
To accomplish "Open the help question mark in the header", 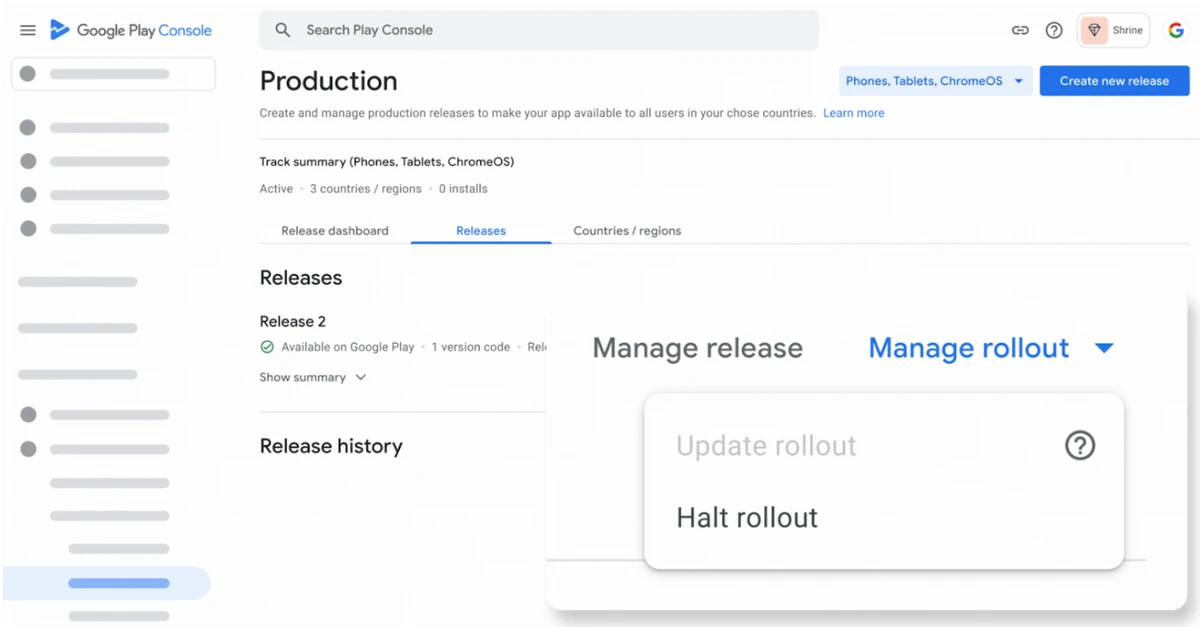I will point(1054,30).
